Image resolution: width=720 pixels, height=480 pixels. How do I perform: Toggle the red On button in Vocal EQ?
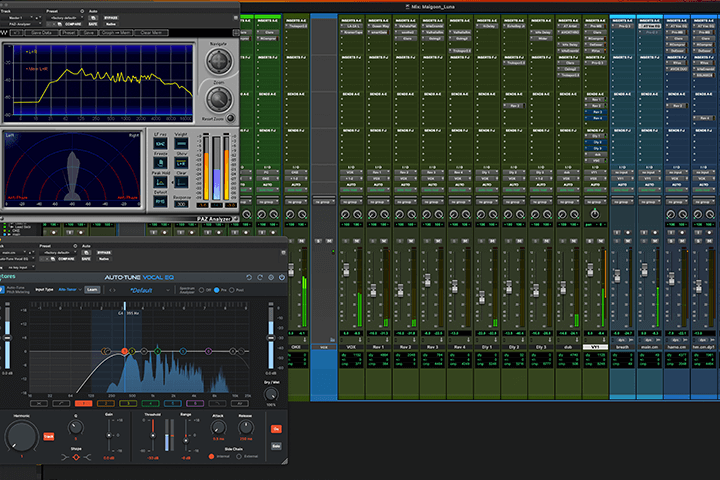pyautogui.click(x=276, y=429)
